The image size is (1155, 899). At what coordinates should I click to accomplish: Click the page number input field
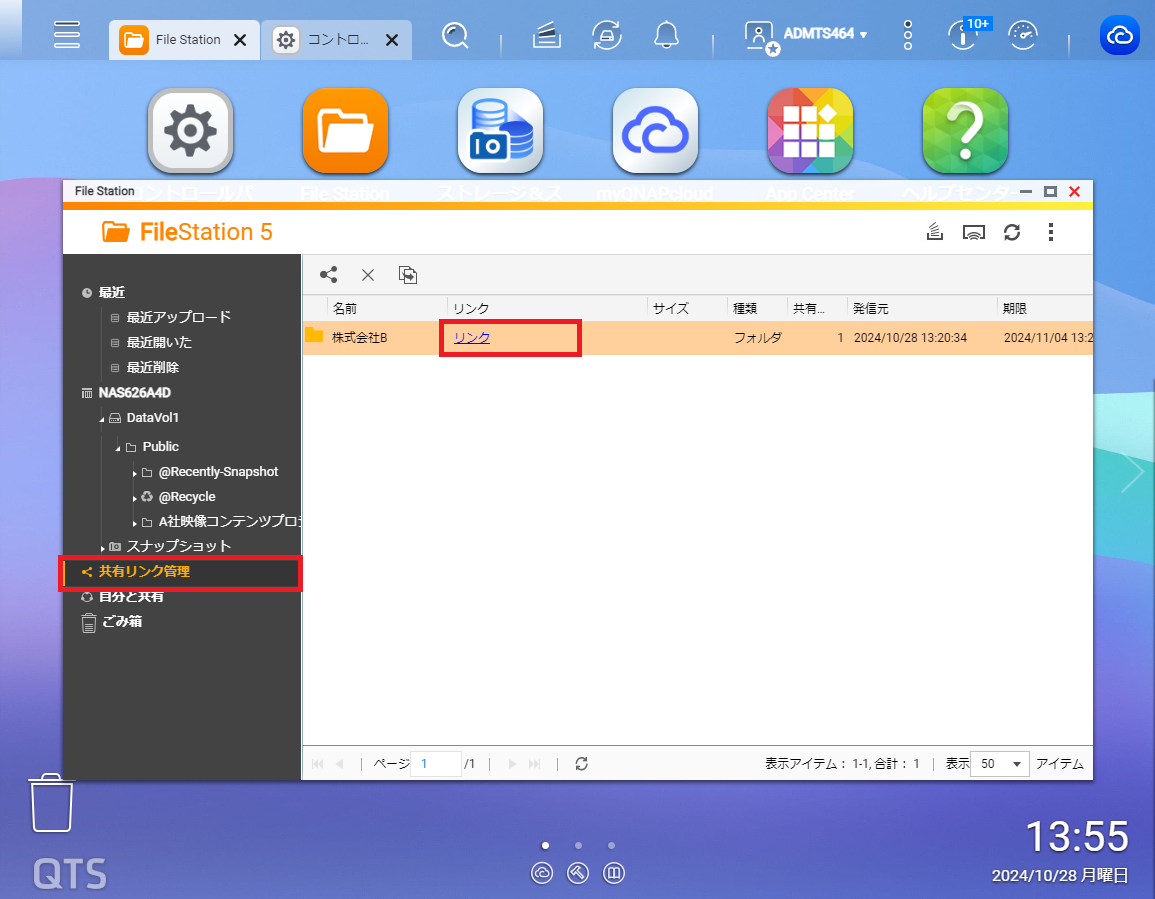pos(436,763)
